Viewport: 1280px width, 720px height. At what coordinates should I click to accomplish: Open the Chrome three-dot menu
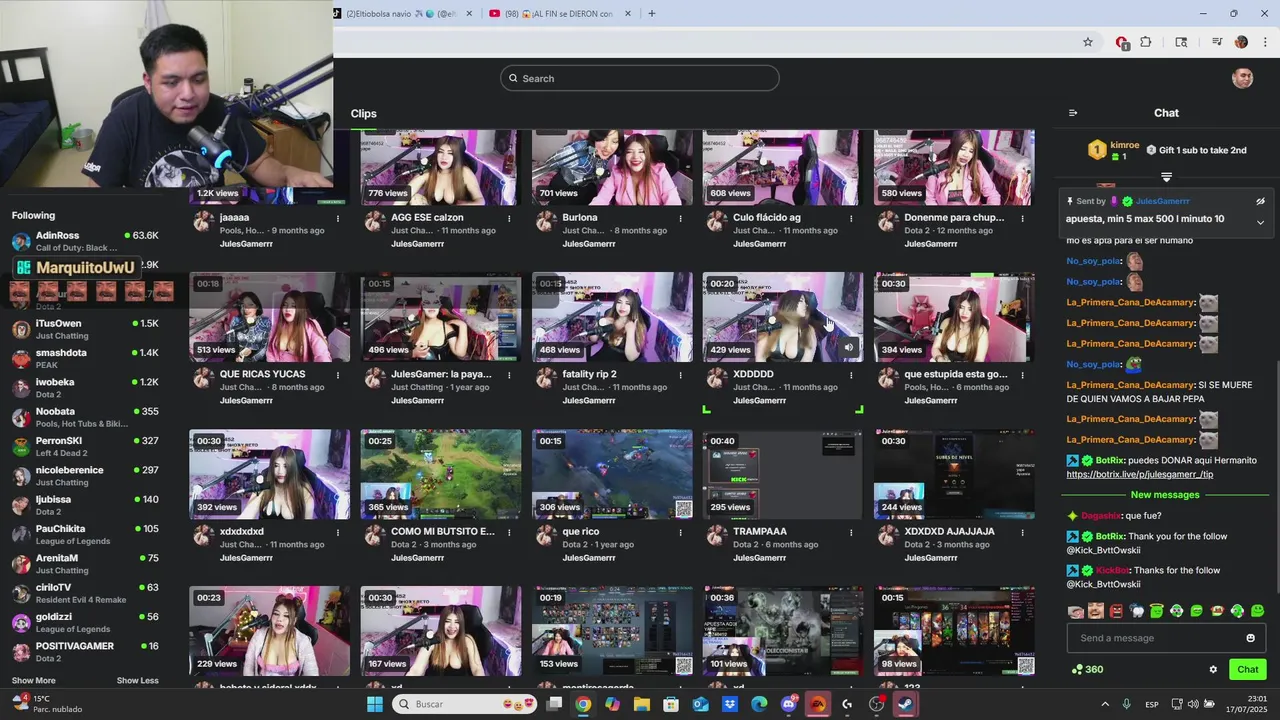[1265, 42]
